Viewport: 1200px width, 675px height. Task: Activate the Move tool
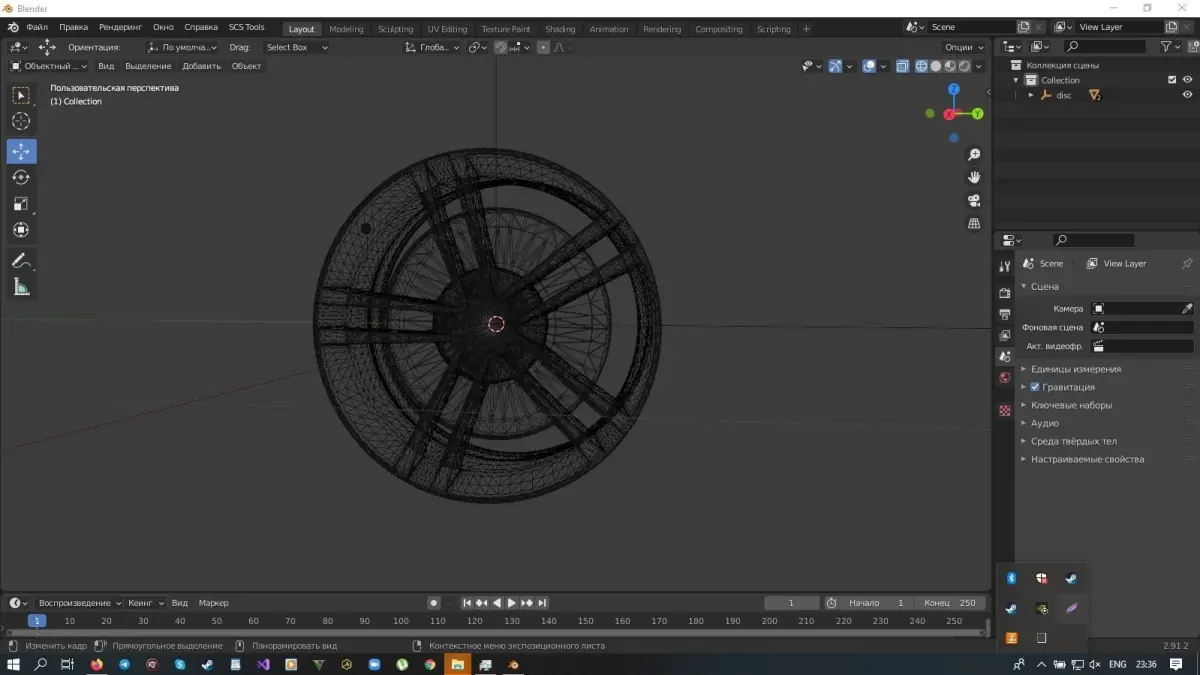(x=21, y=151)
